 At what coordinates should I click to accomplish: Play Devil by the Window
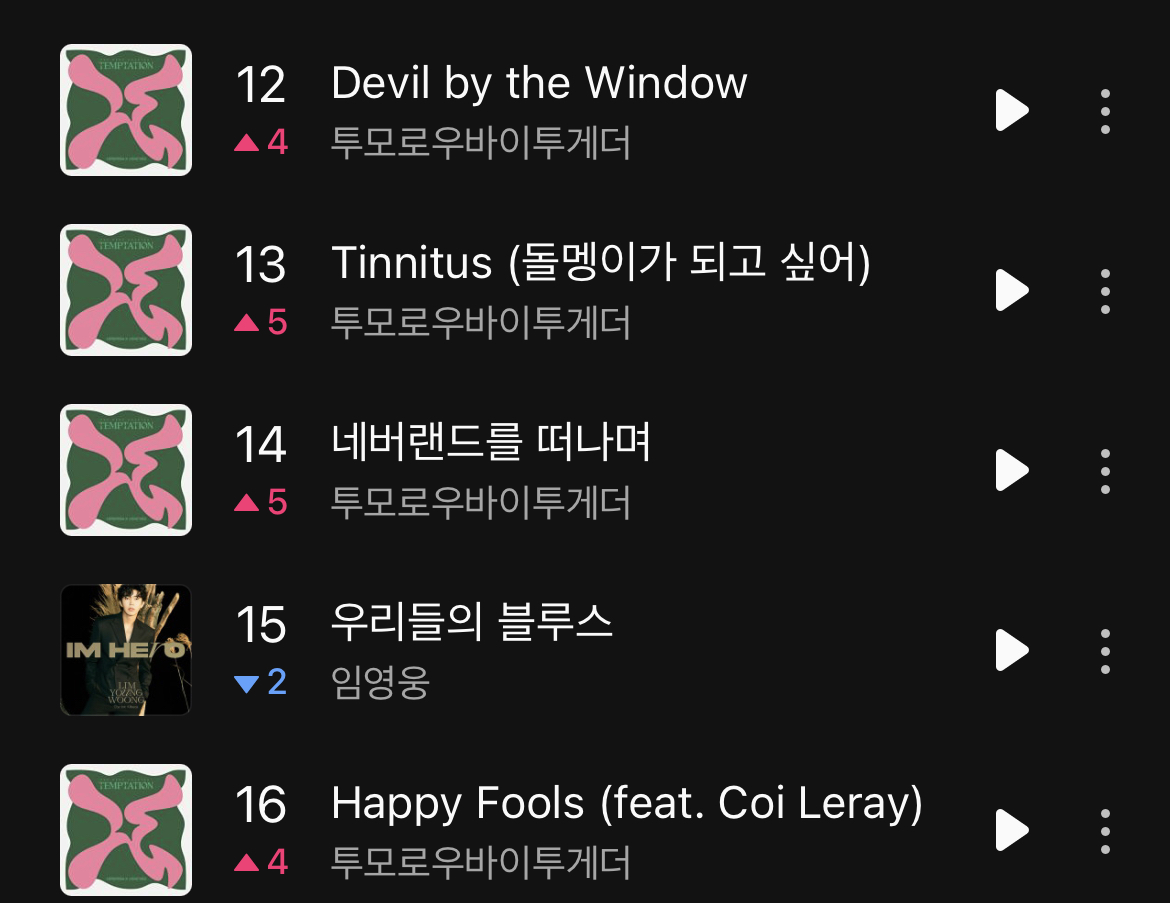coord(1012,110)
